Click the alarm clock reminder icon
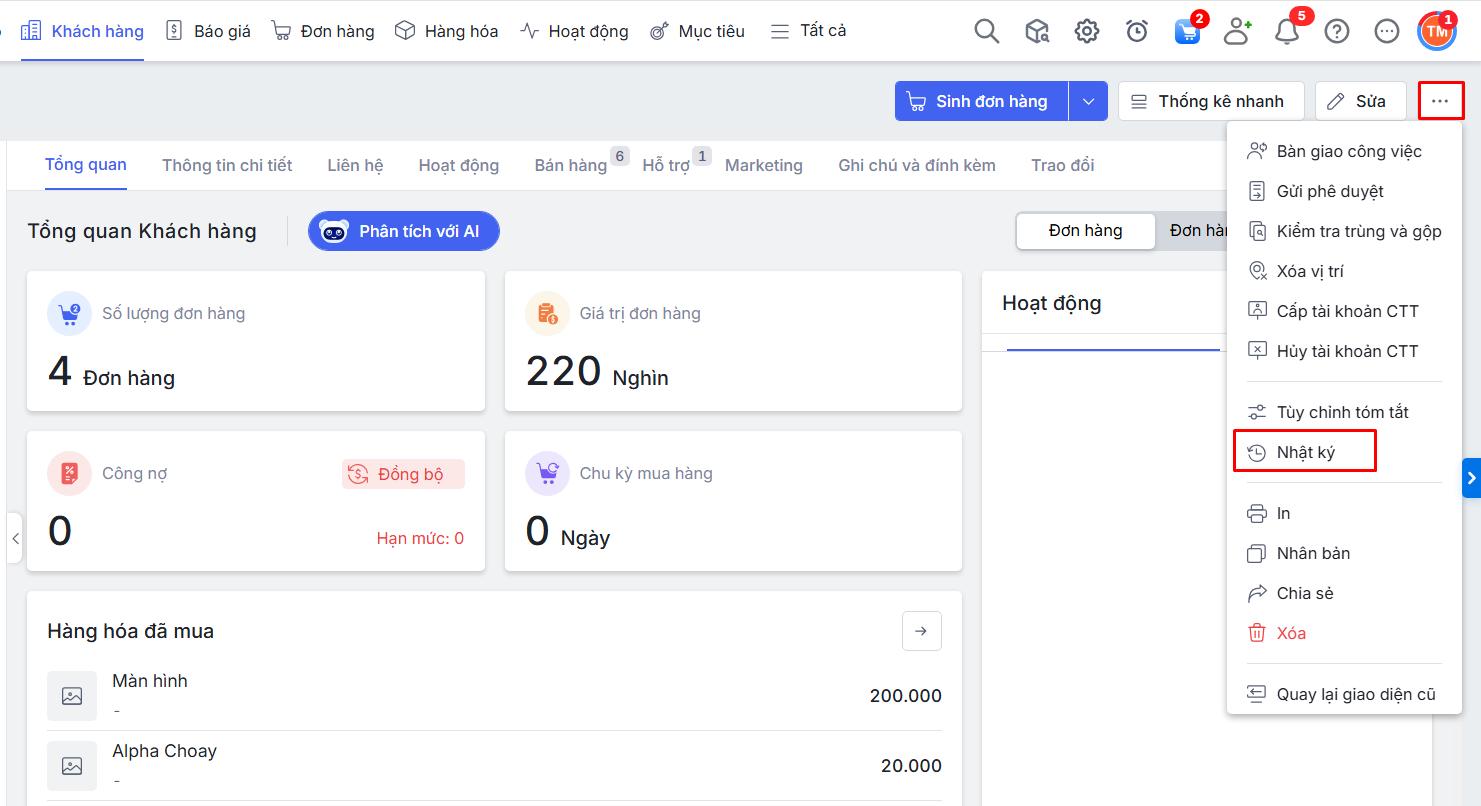Screen dimensions: 1481x806 point(1136,31)
